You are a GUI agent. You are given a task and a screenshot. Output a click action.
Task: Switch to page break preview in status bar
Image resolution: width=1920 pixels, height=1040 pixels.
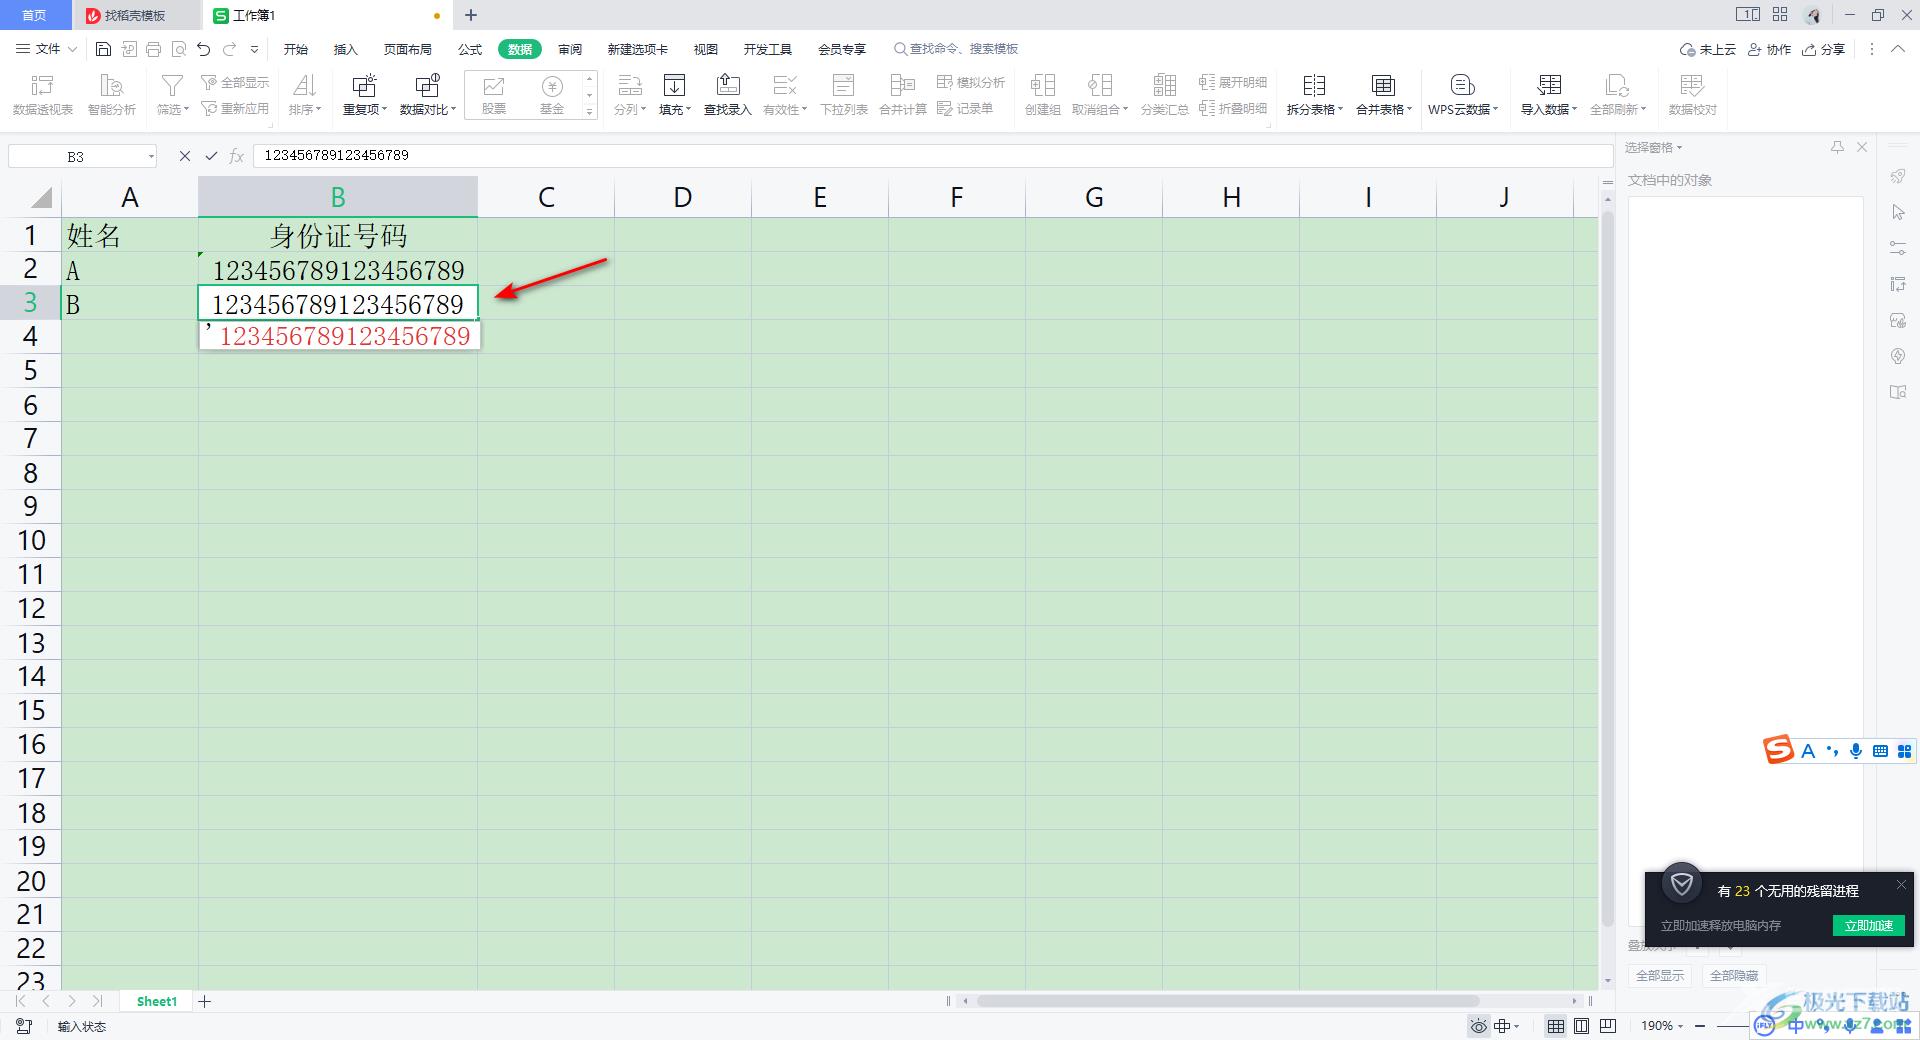[x=1608, y=1026]
